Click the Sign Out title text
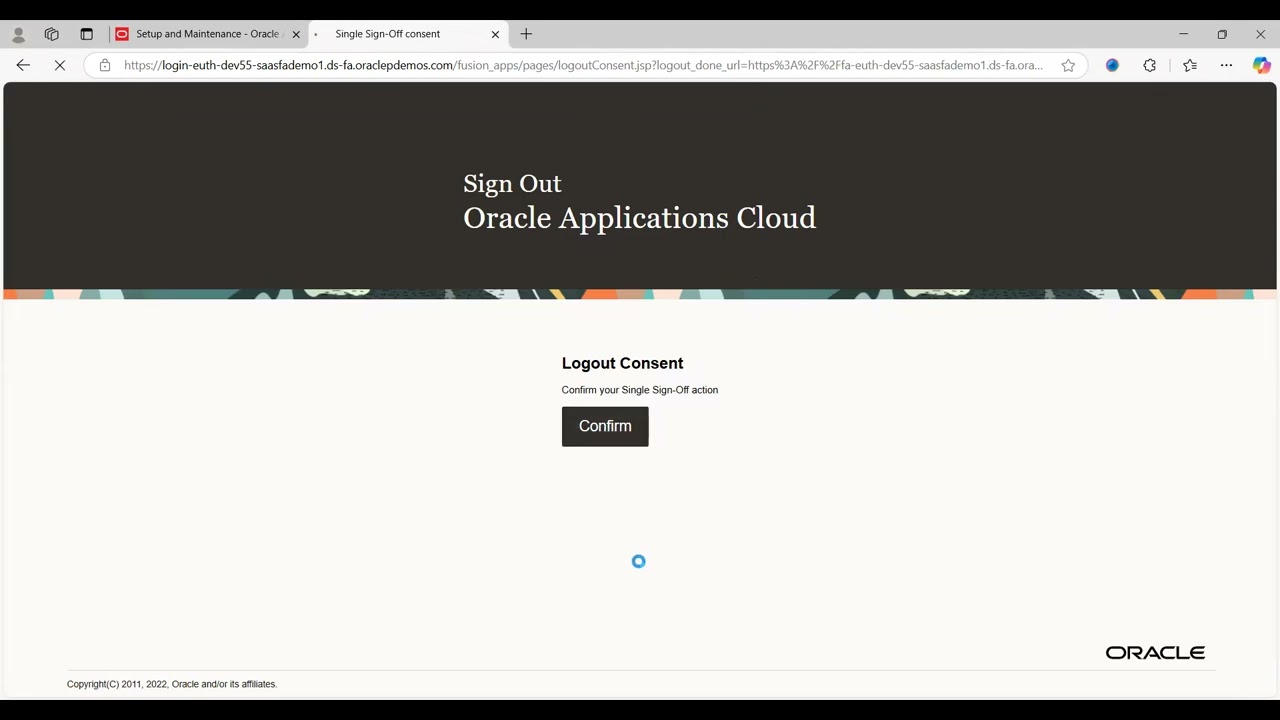This screenshot has height=720, width=1280. point(512,184)
